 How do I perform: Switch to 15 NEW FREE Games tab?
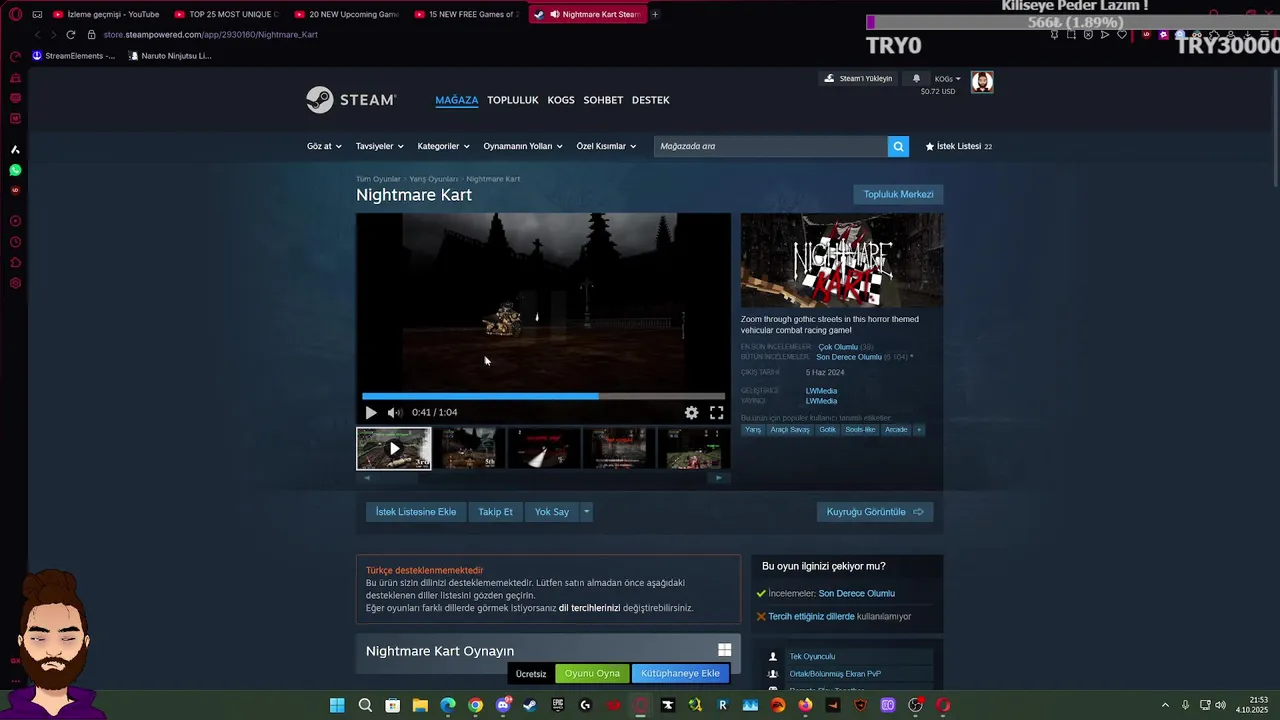pyautogui.click(x=467, y=14)
